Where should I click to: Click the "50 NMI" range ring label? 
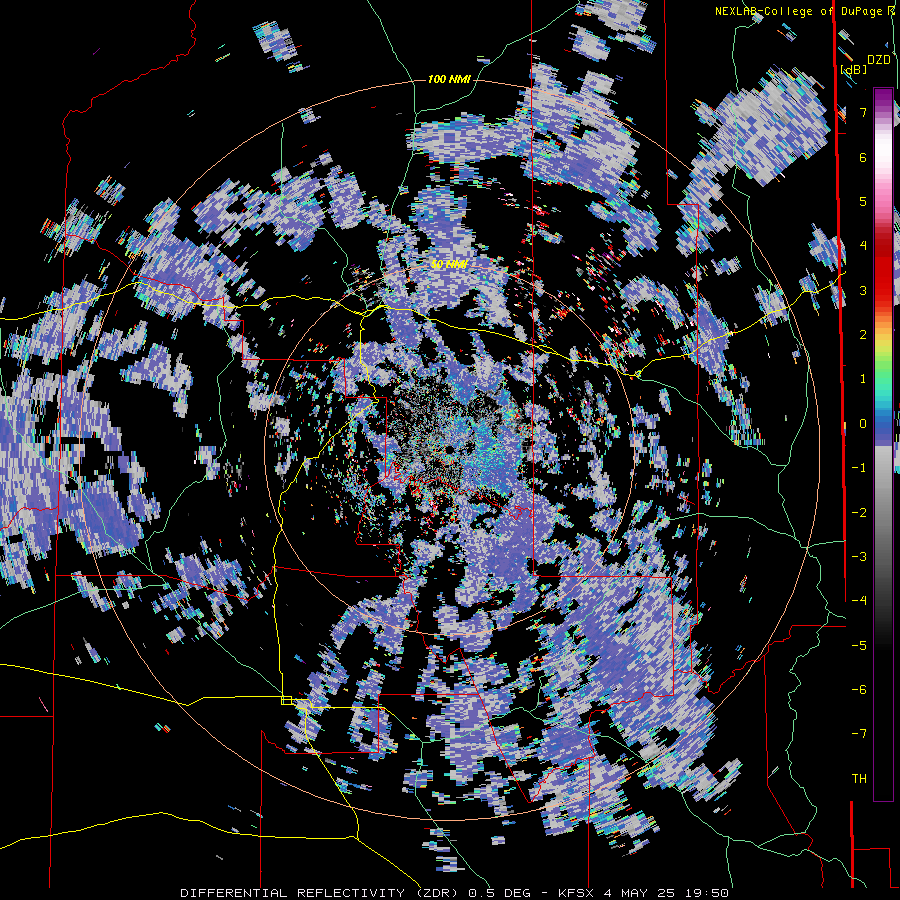point(449,265)
